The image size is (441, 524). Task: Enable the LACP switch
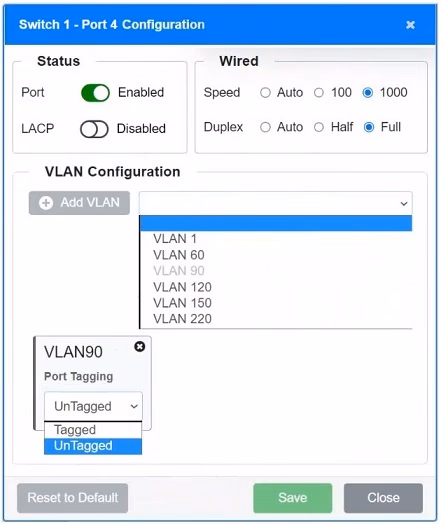click(x=94, y=129)
